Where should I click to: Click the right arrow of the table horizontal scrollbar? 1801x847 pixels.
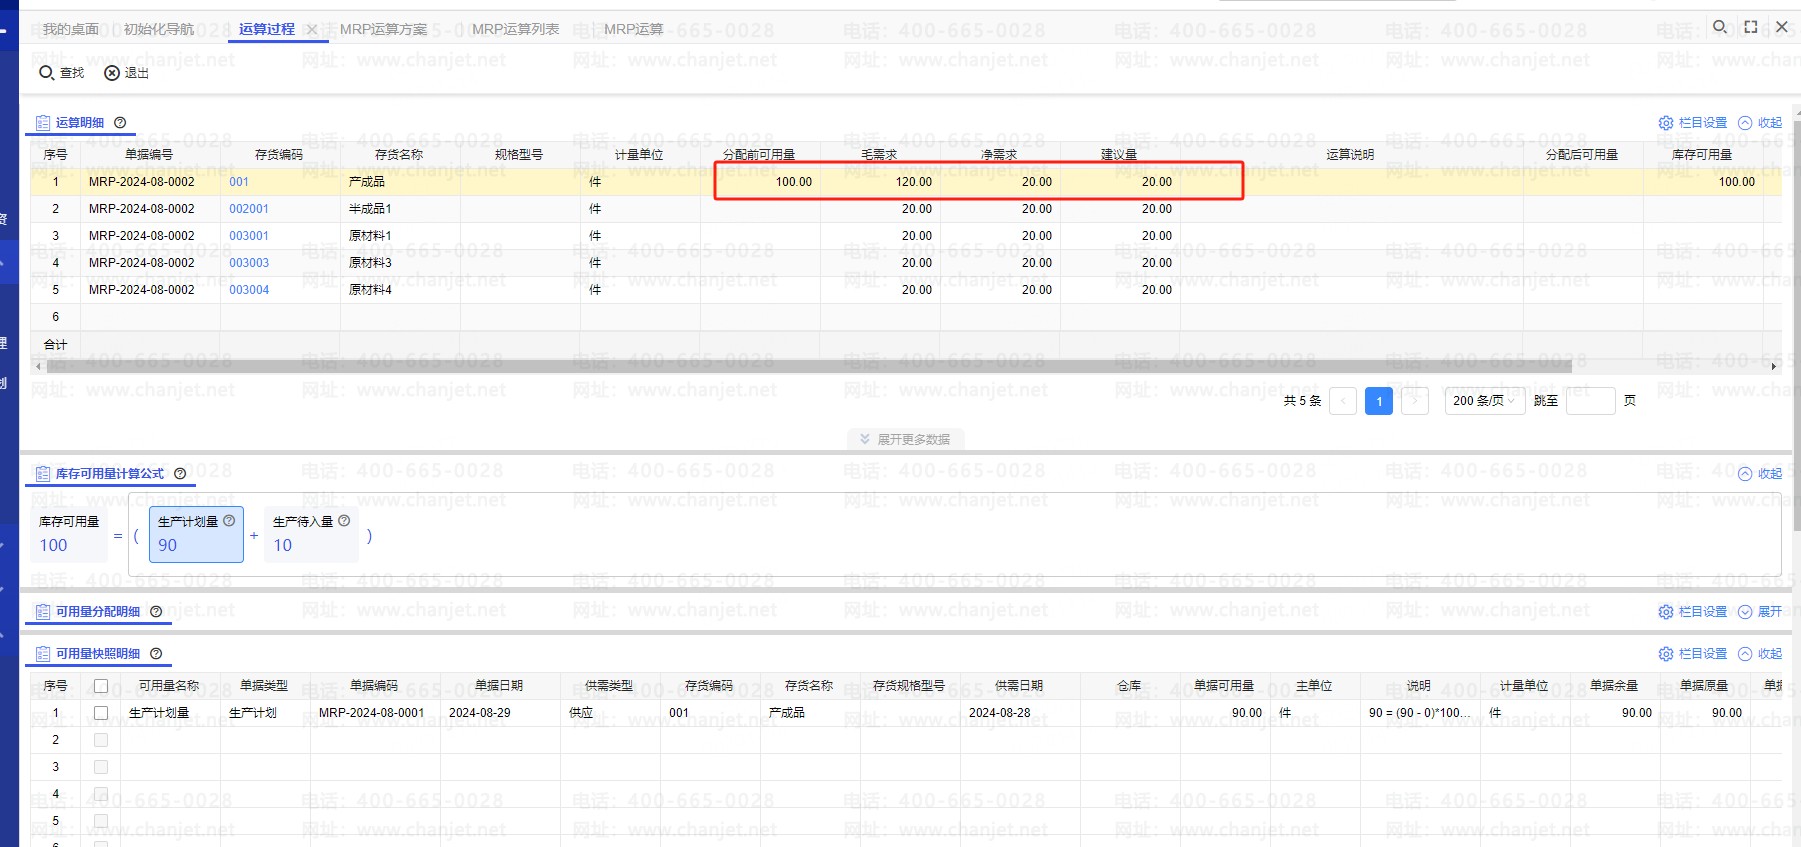point(1774,366)
